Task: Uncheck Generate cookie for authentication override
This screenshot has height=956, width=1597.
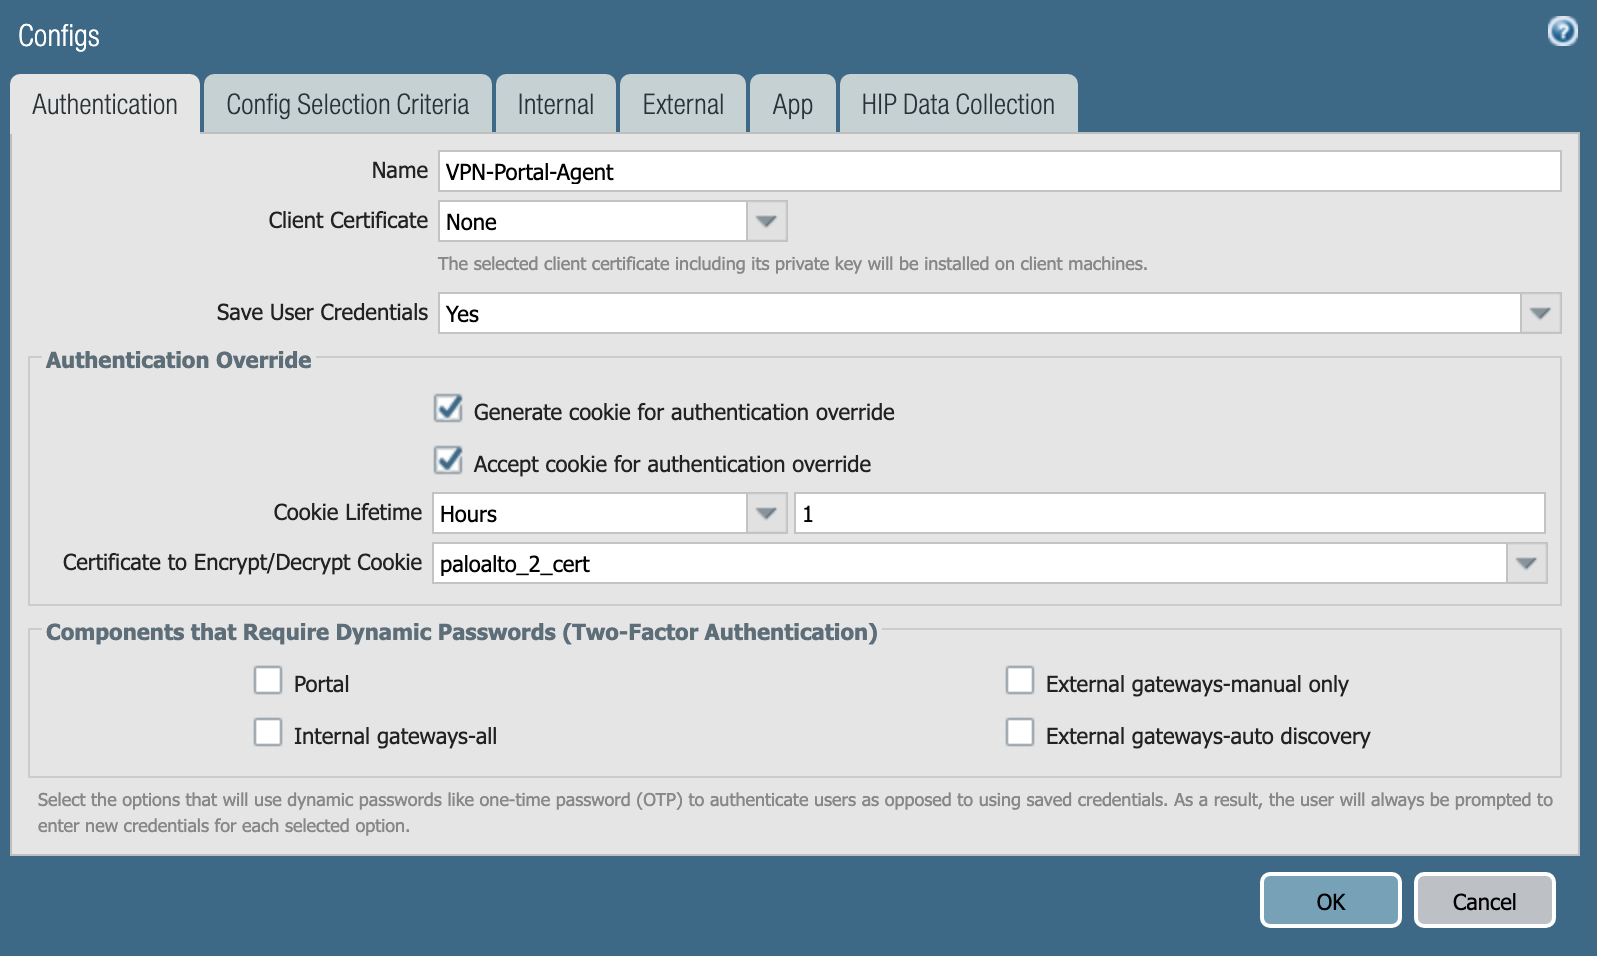Action: click(x=448, y=409)
